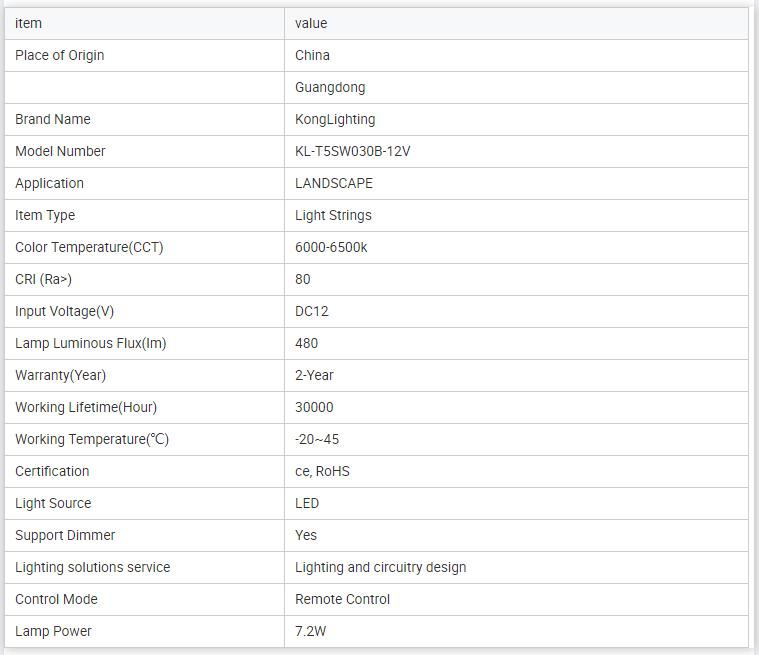Click the '30000' working lifetime value
The height and width of the screenshot is (655, 759).
pos(314,407)
